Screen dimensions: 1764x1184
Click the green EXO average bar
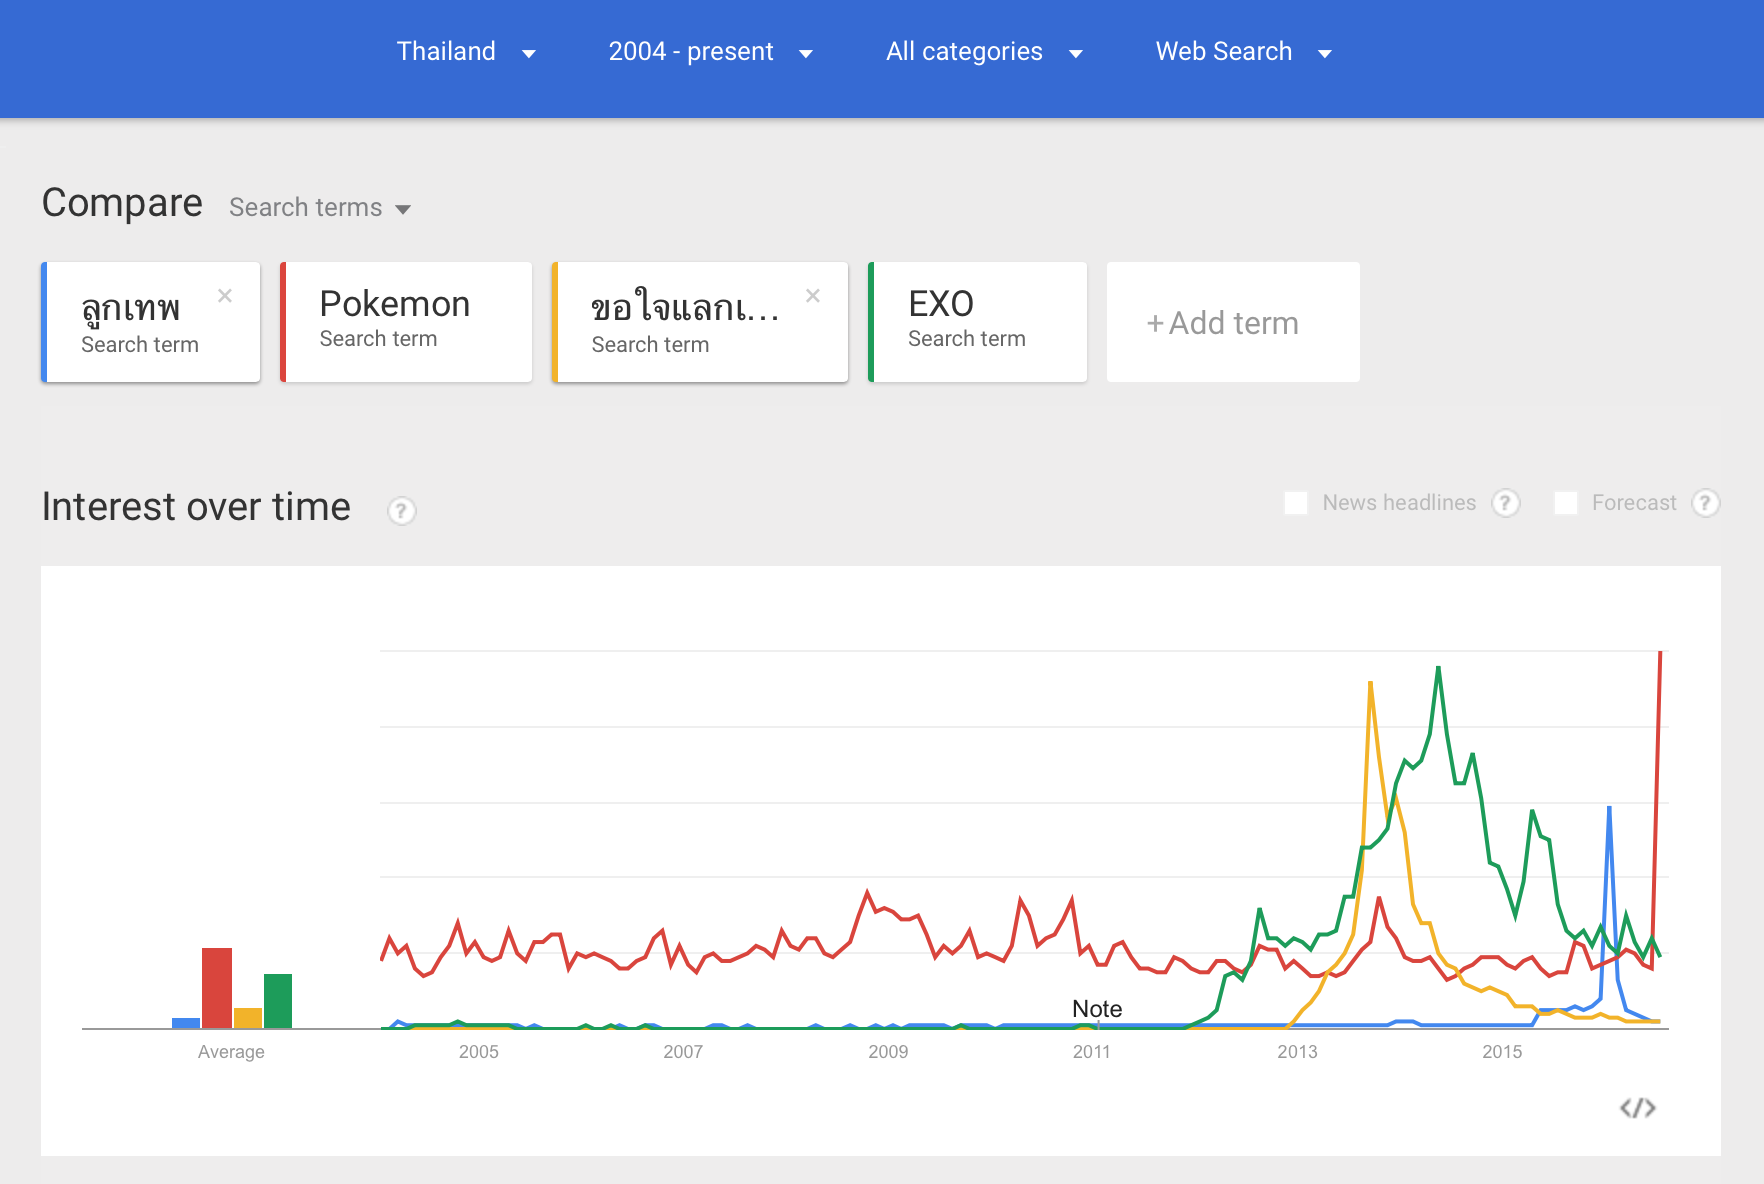click(x=278, y=1000)
